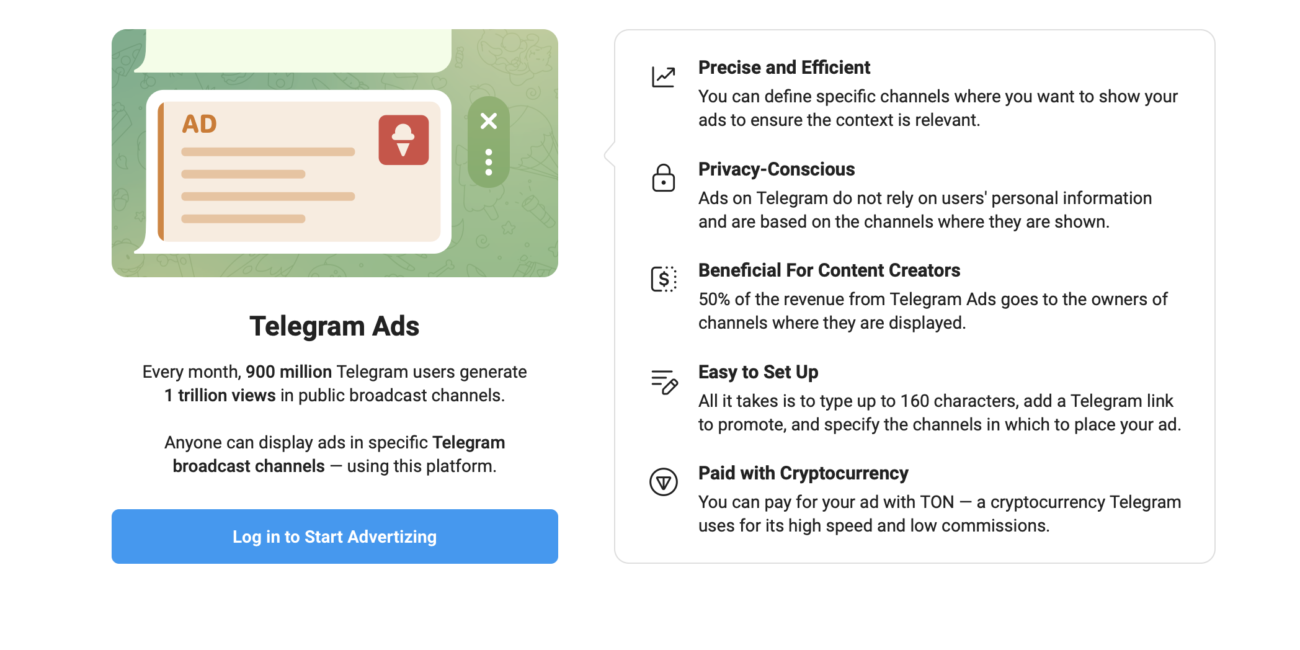This screenshot has height=650, width=1300.
Task: Click the Paid with Cryptocurrency heading
Action: (x=803, y=472)
